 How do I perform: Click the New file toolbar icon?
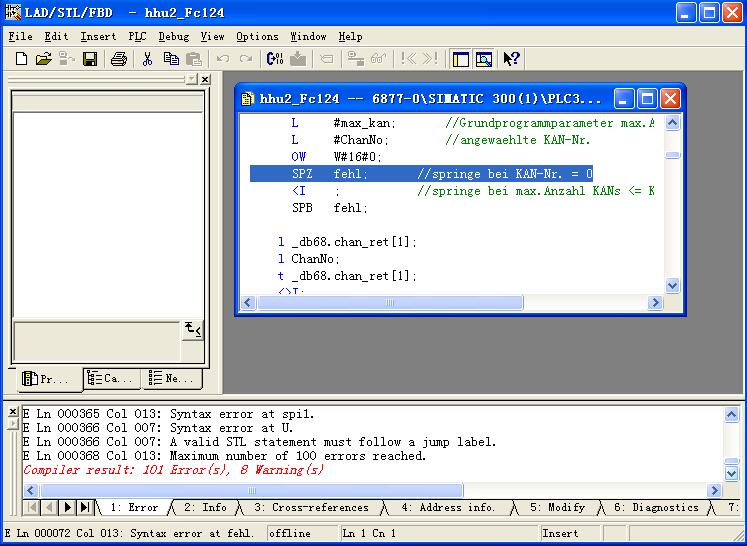tap(21, 59)
